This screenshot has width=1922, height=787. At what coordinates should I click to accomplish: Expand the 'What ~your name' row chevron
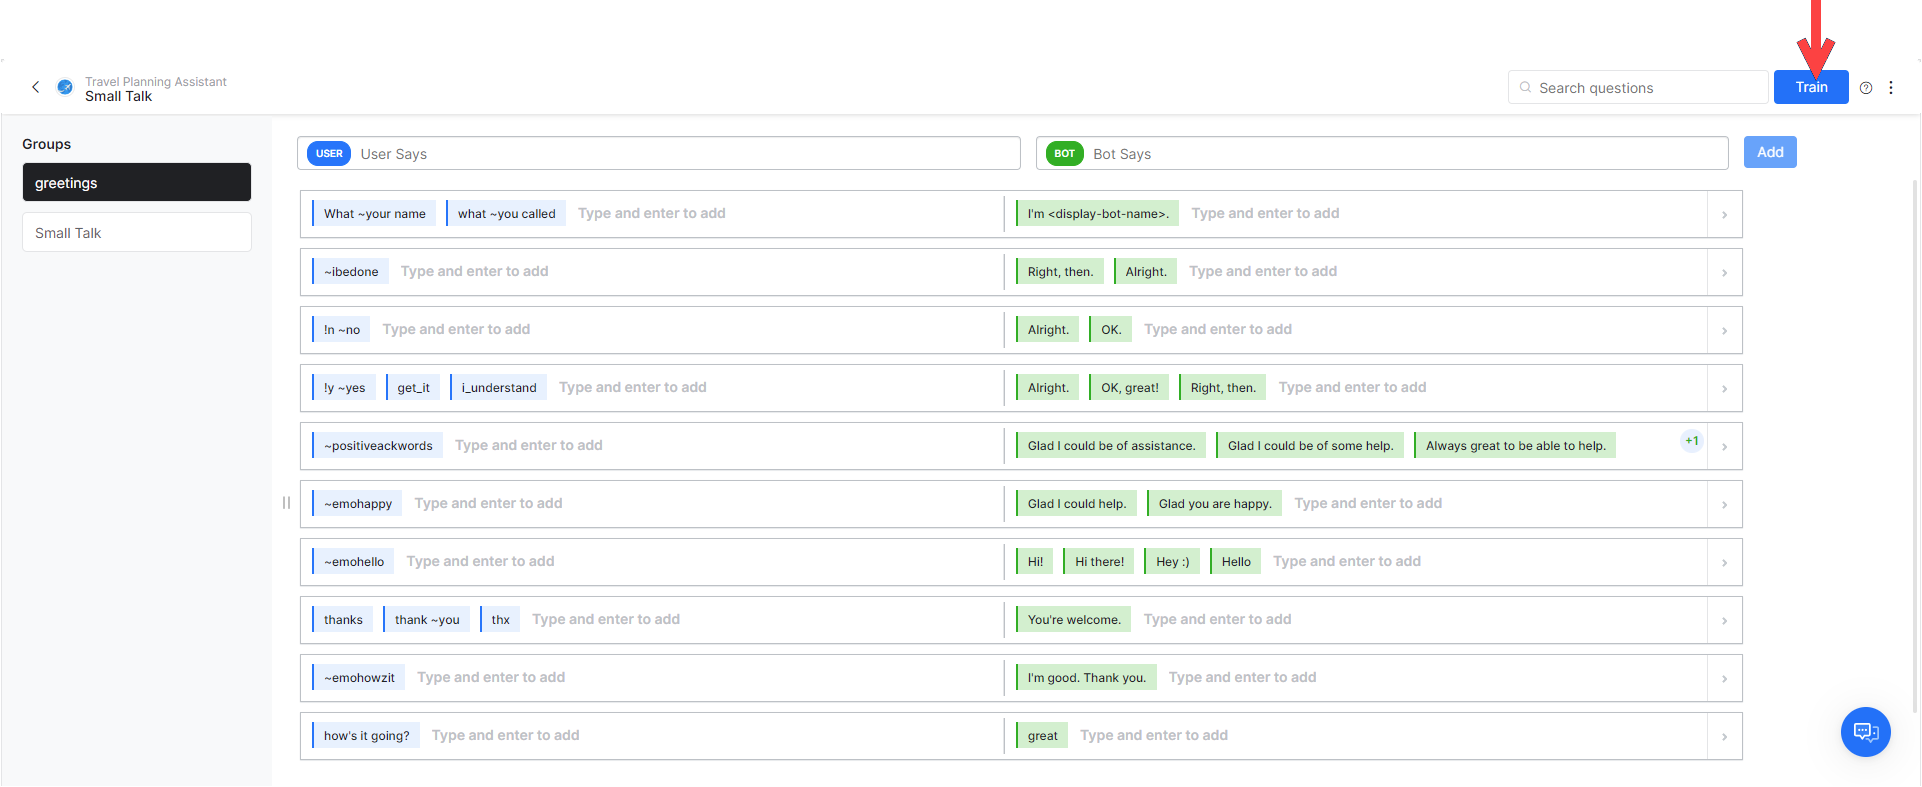1724,215
